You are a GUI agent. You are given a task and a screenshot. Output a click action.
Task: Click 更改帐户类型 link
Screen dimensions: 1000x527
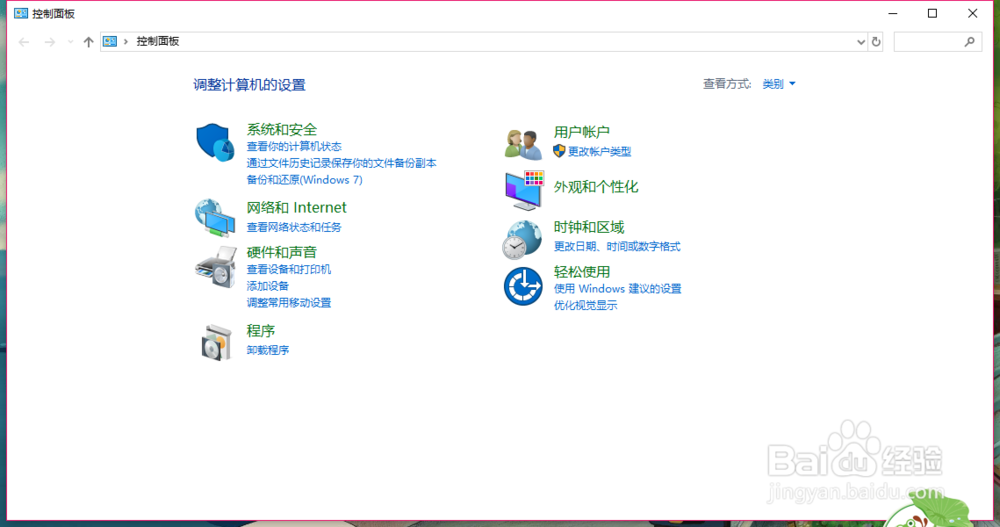pos(599,151)
